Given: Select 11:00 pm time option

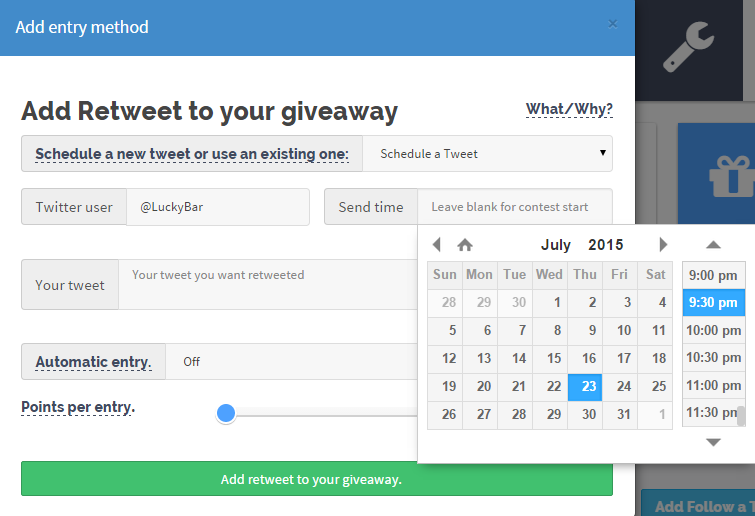Looking at the screenshot, I should tap(714, 385).
